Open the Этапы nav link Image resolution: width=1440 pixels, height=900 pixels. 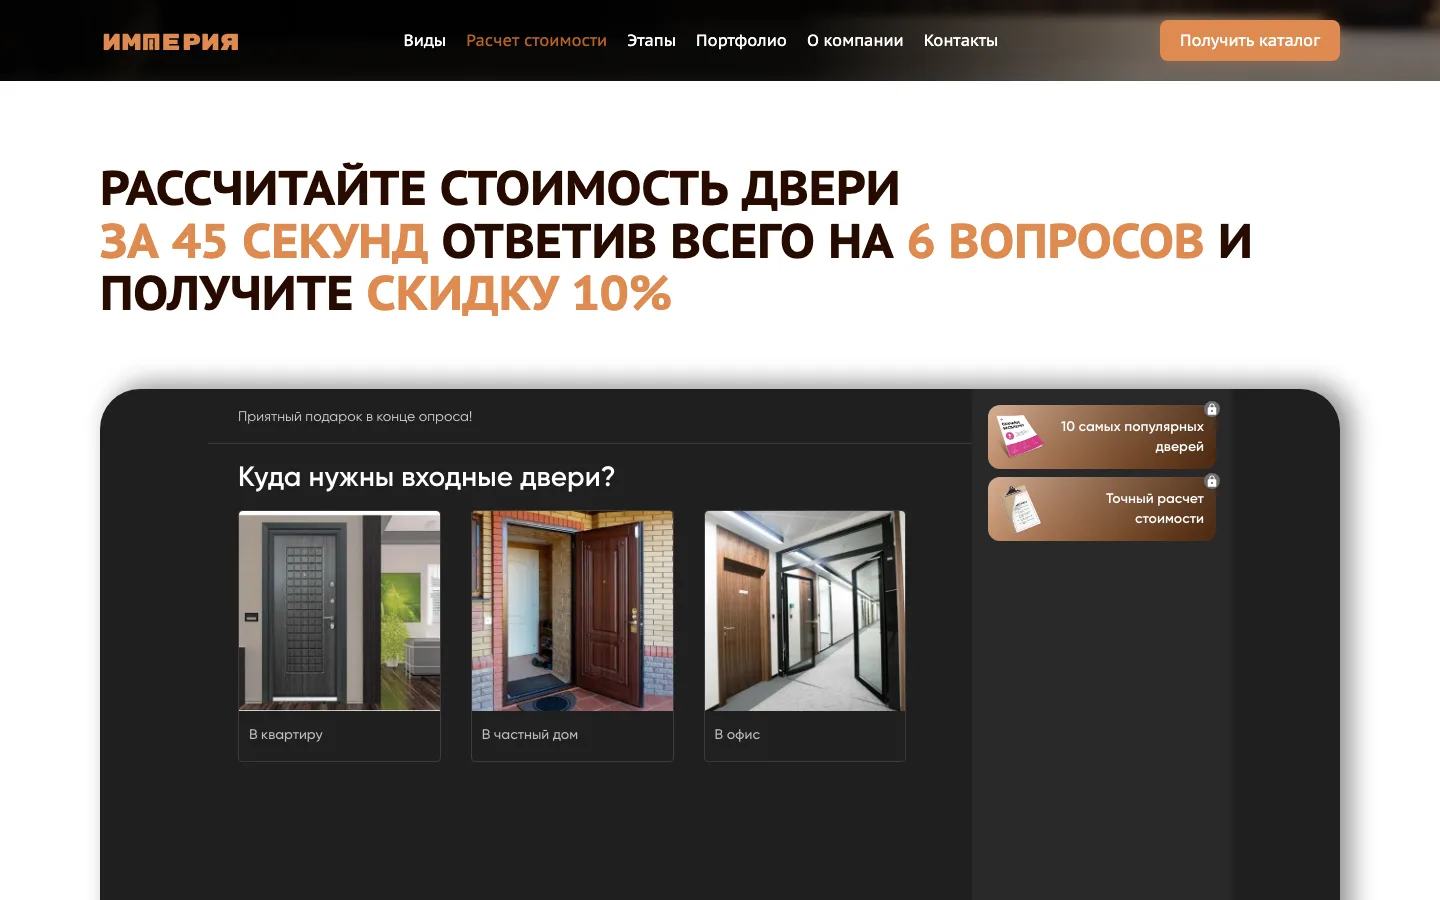pos(651,41)
